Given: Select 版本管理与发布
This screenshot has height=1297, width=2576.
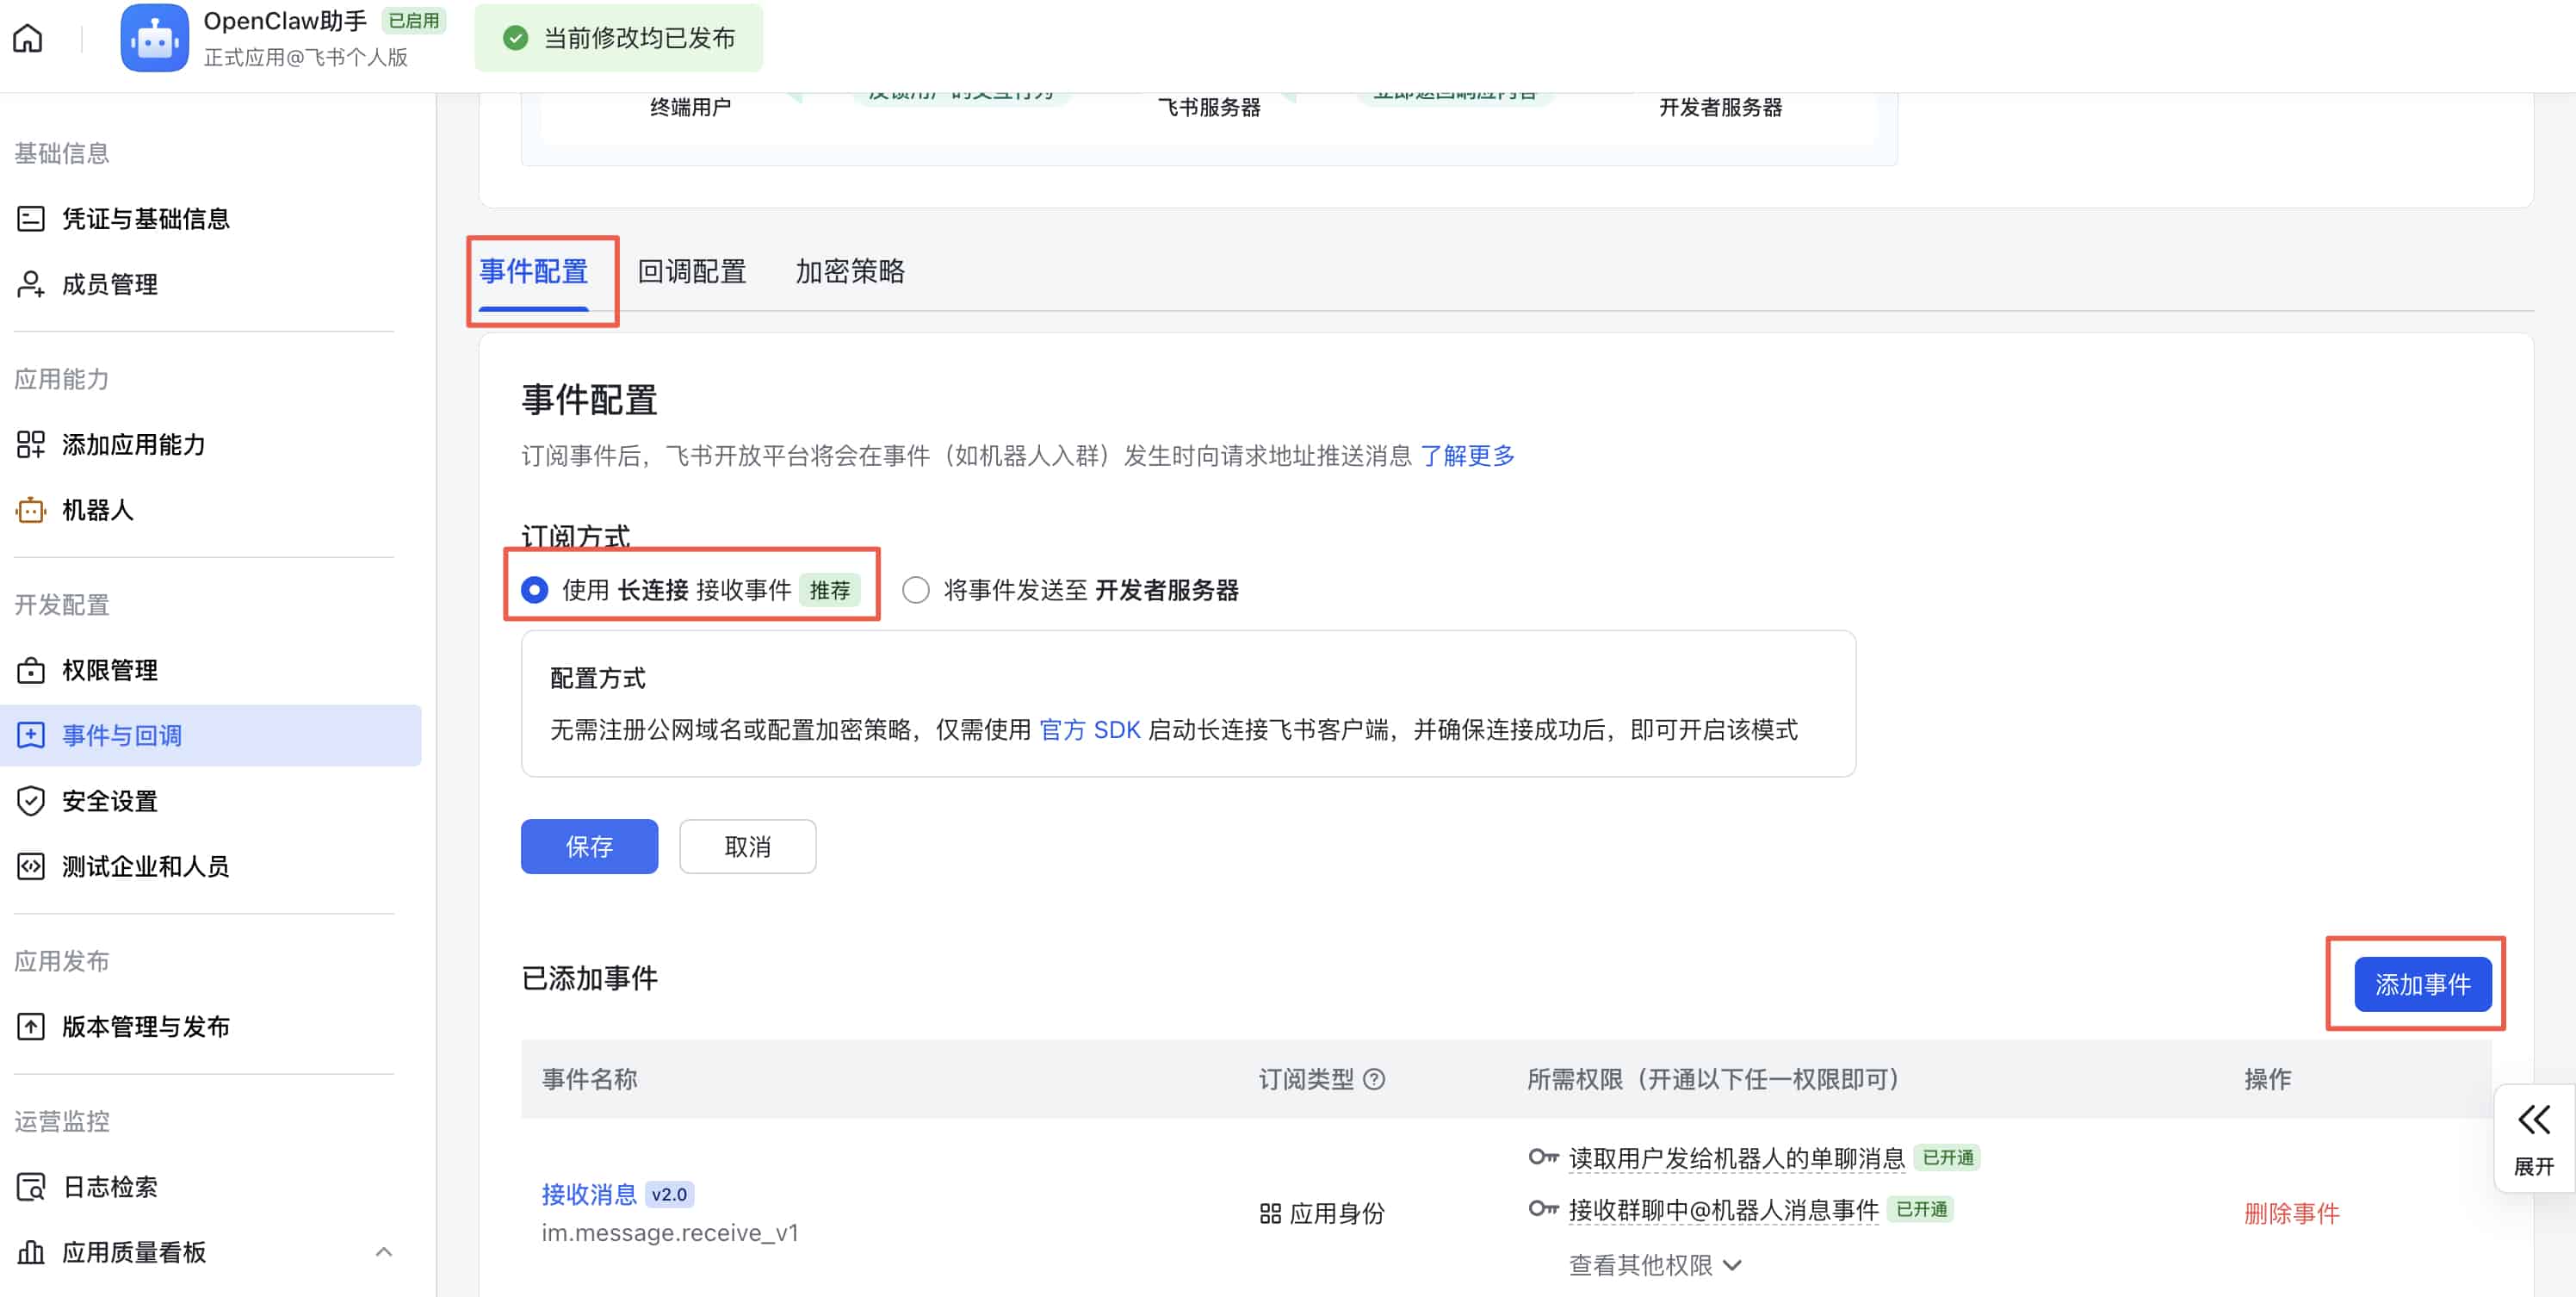Looking at the screenshot, I should pos(146,1026).
